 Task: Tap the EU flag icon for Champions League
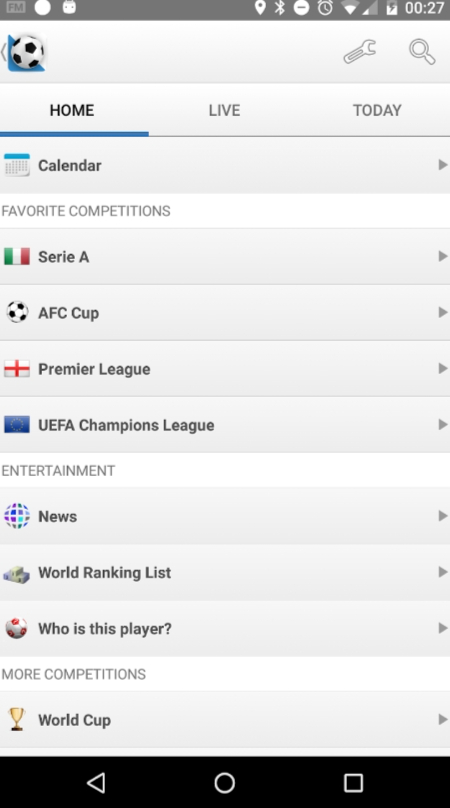tap(17, 425)
